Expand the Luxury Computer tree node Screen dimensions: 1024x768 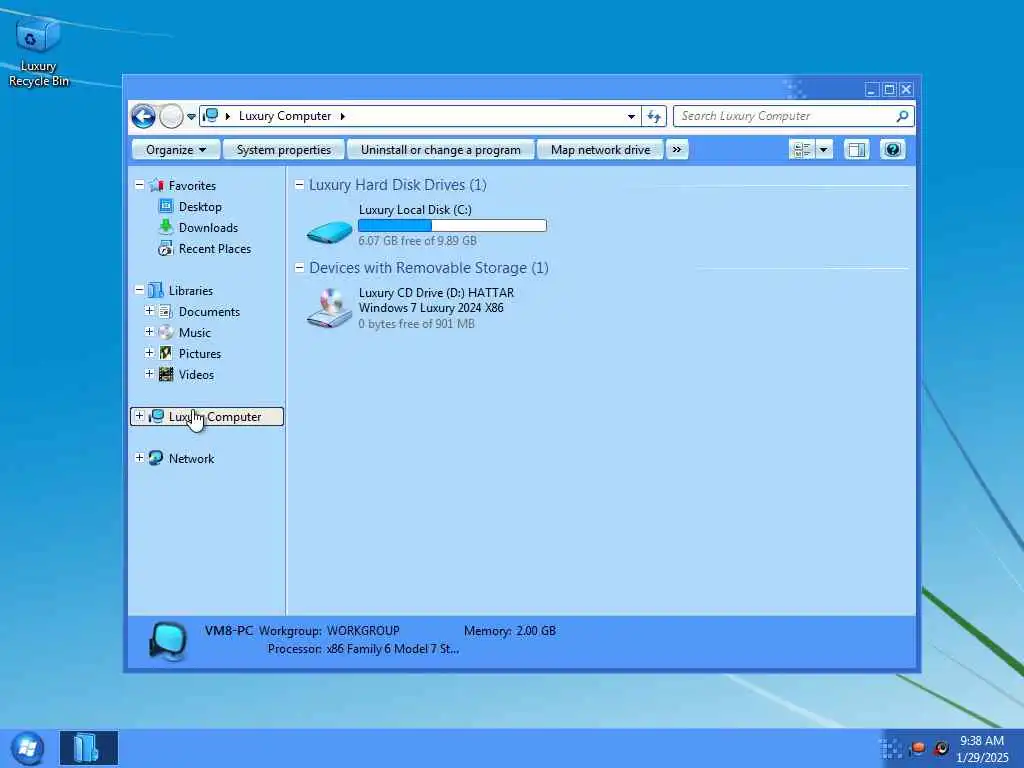click(139, 415)
